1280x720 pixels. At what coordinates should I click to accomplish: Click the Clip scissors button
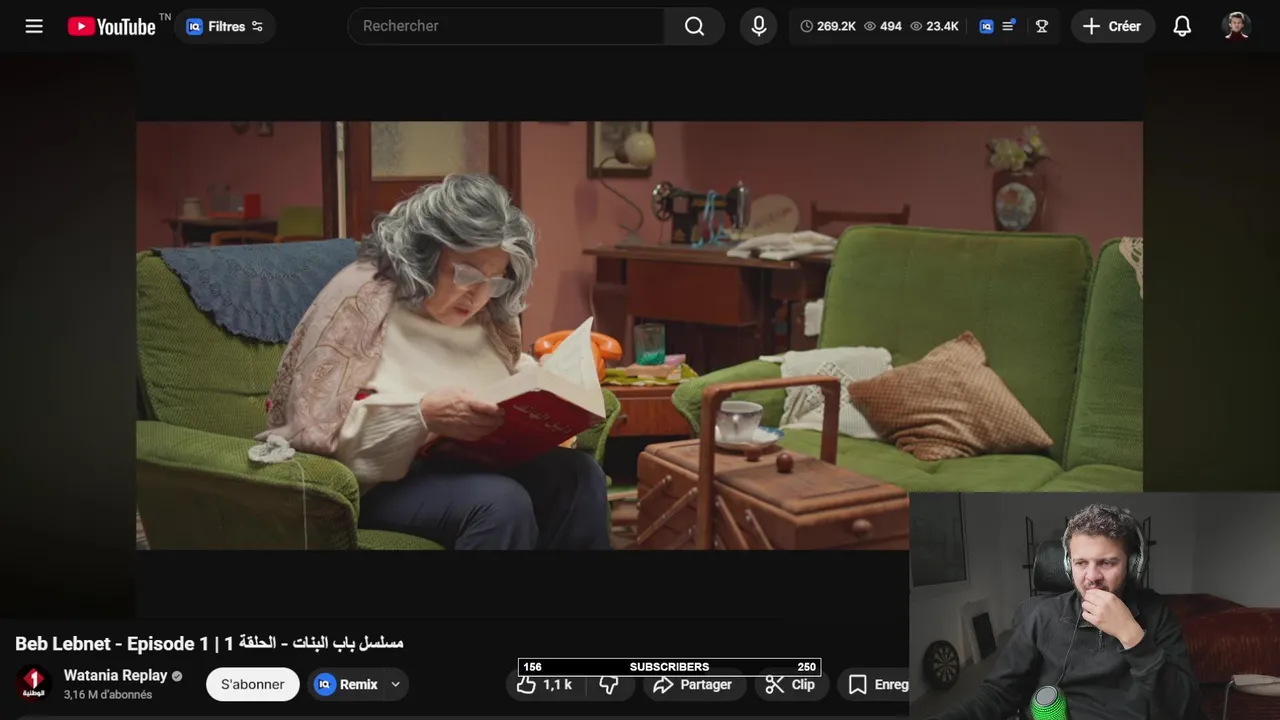pyautogui.click(x=790, y=684)
